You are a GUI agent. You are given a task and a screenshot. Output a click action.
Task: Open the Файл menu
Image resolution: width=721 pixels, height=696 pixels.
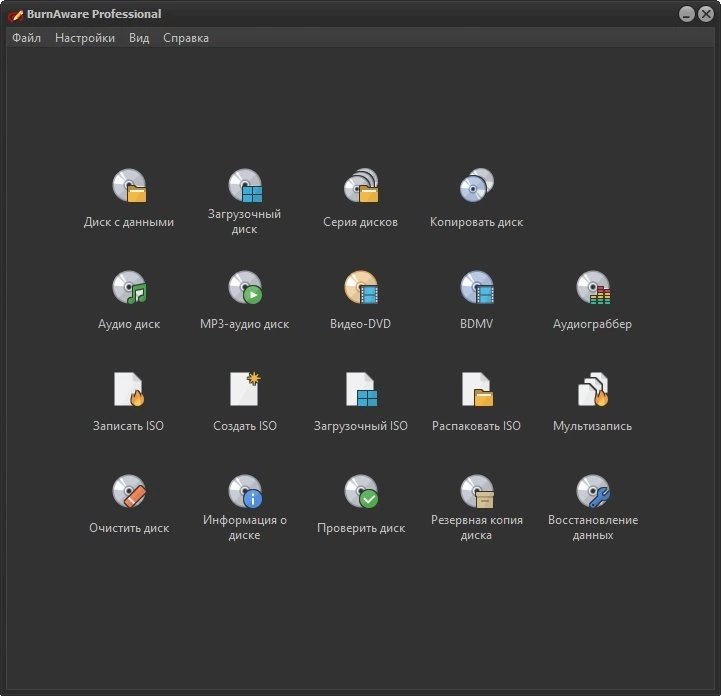pos(26,38)
